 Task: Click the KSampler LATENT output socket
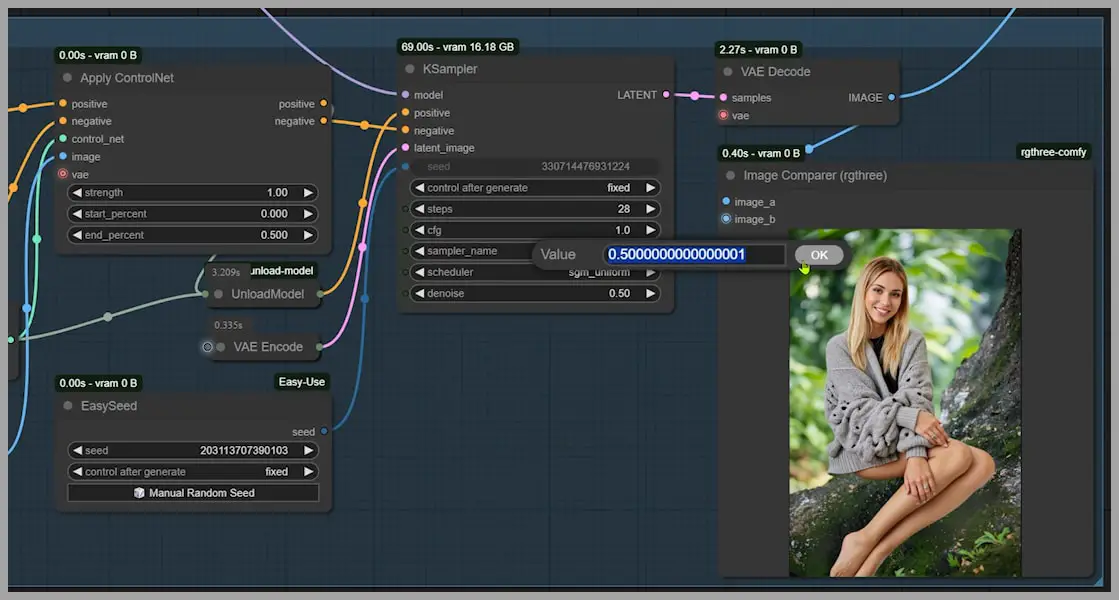(667, 94)
